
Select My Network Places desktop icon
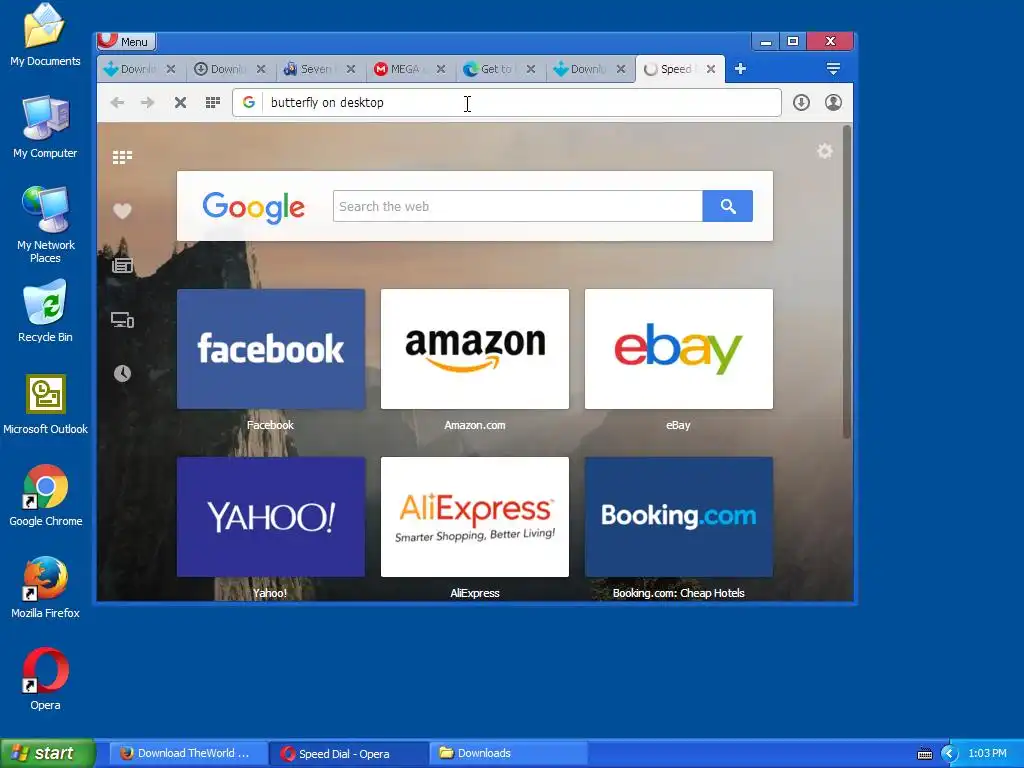point(45,225)
